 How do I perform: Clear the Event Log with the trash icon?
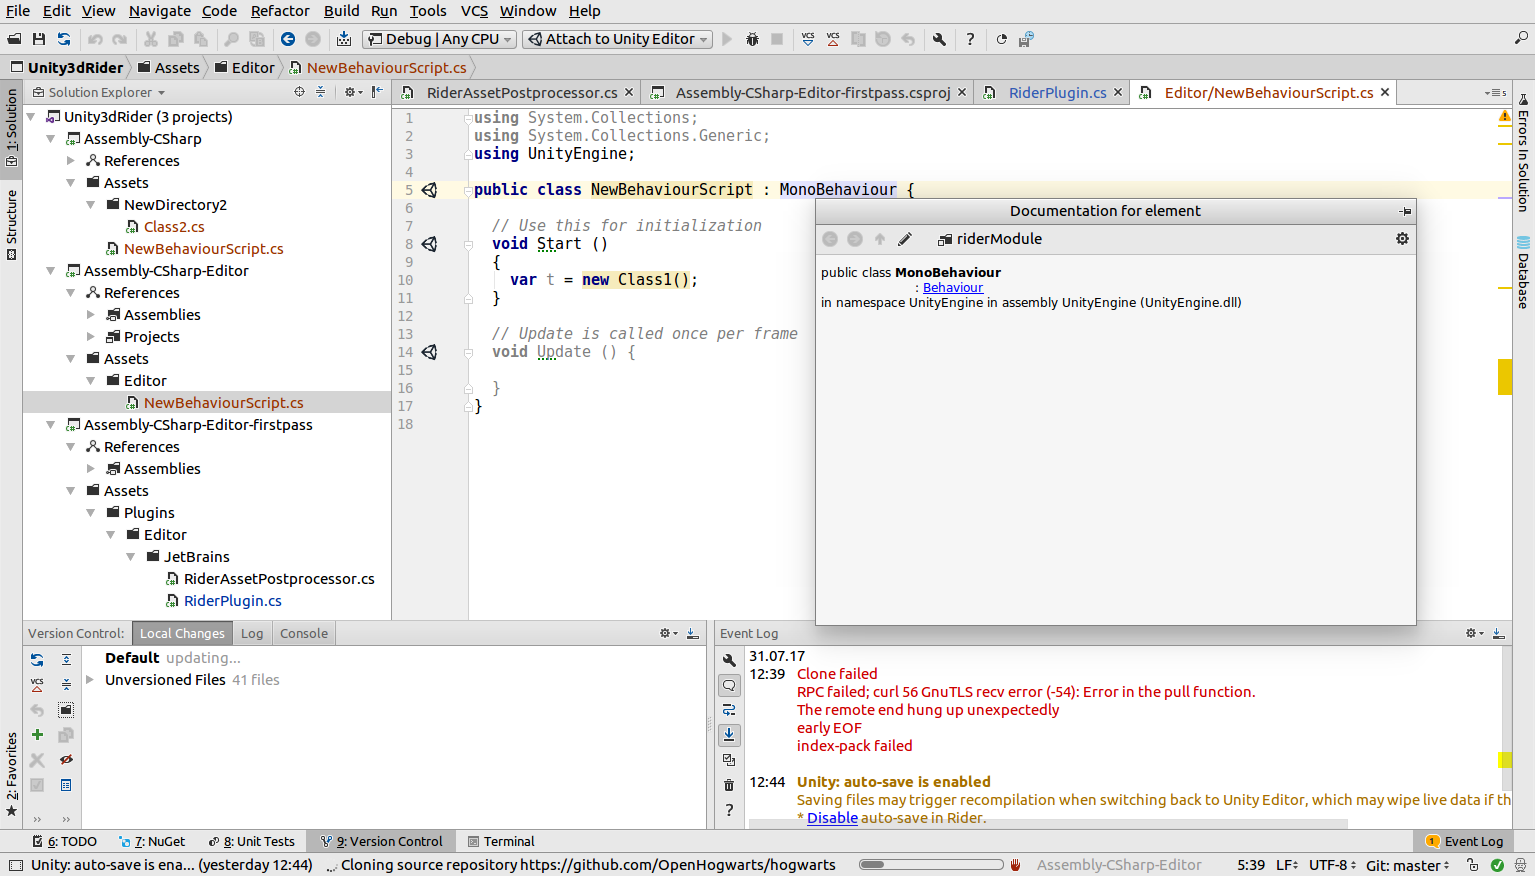pos(729,785)
